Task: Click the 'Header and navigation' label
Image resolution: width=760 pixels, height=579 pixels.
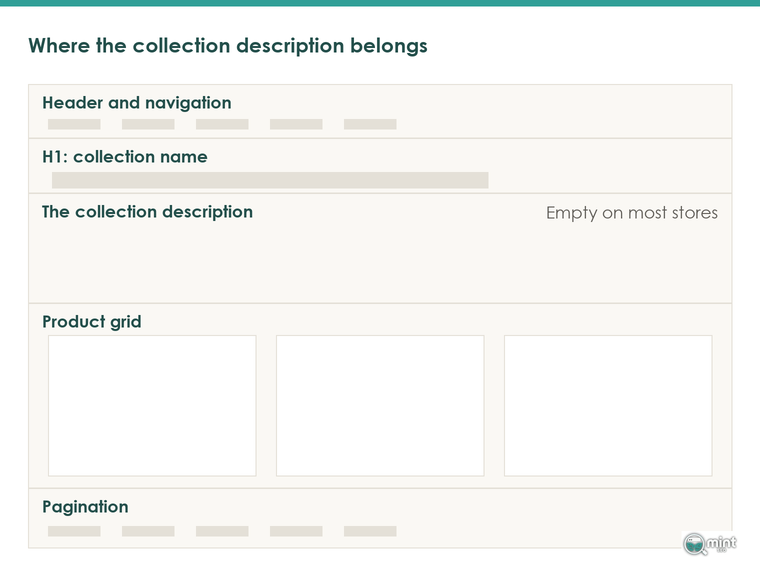Action: pyautogui.click(x=137, y=103)
